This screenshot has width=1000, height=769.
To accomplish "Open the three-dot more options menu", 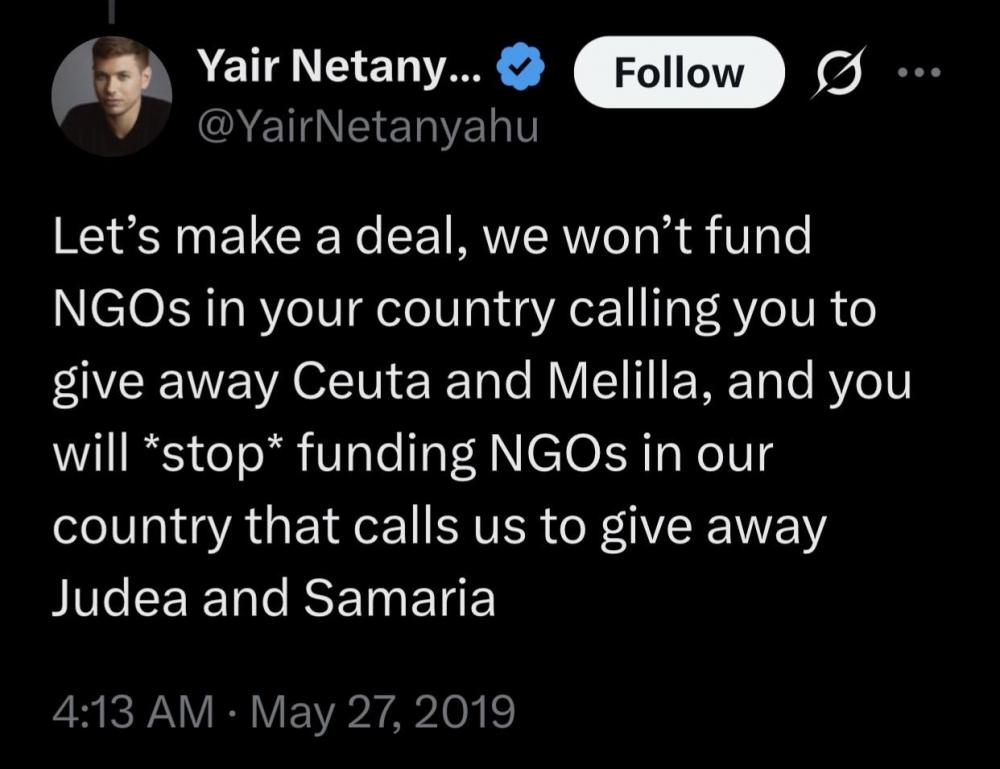I will [x=918, y=72].
